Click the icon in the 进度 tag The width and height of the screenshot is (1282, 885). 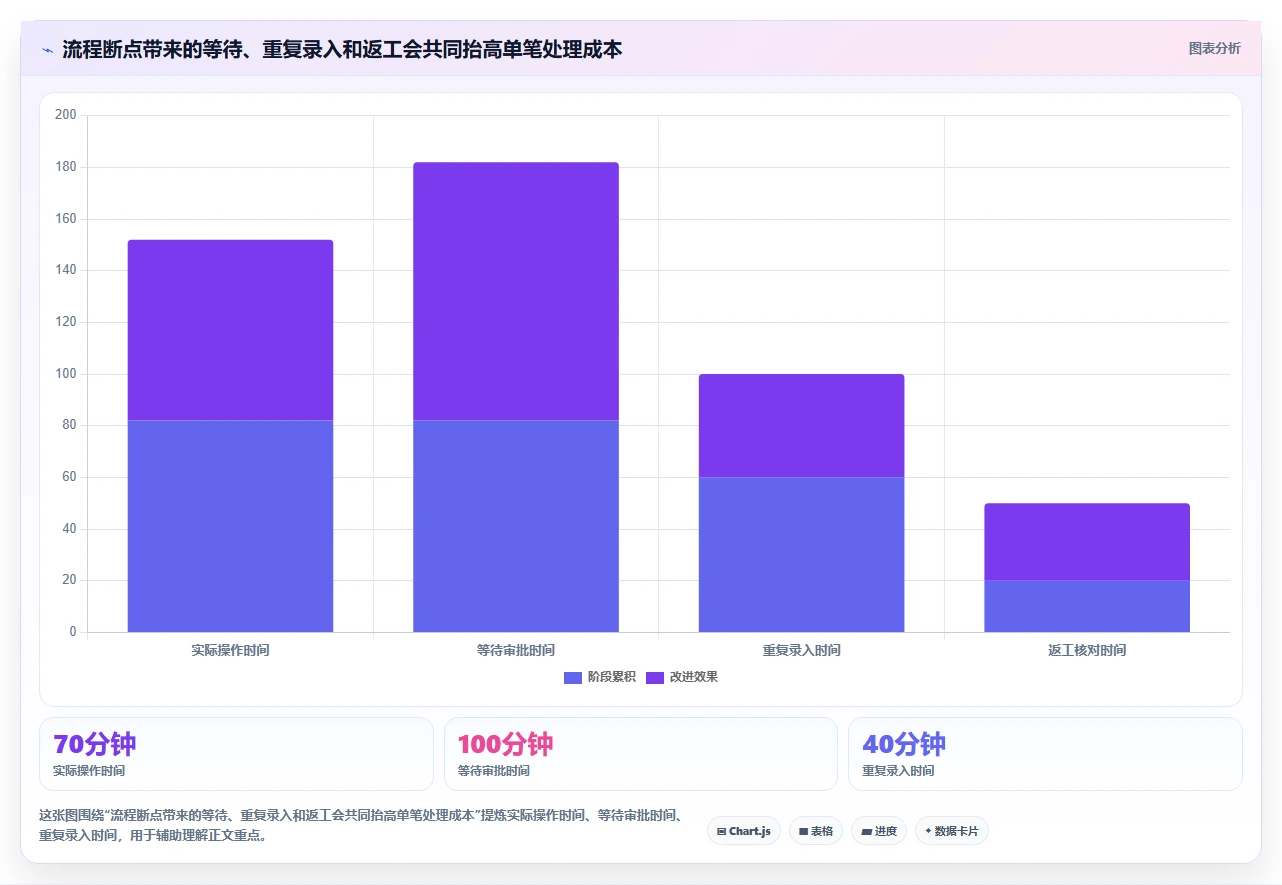tap(866, 832)
